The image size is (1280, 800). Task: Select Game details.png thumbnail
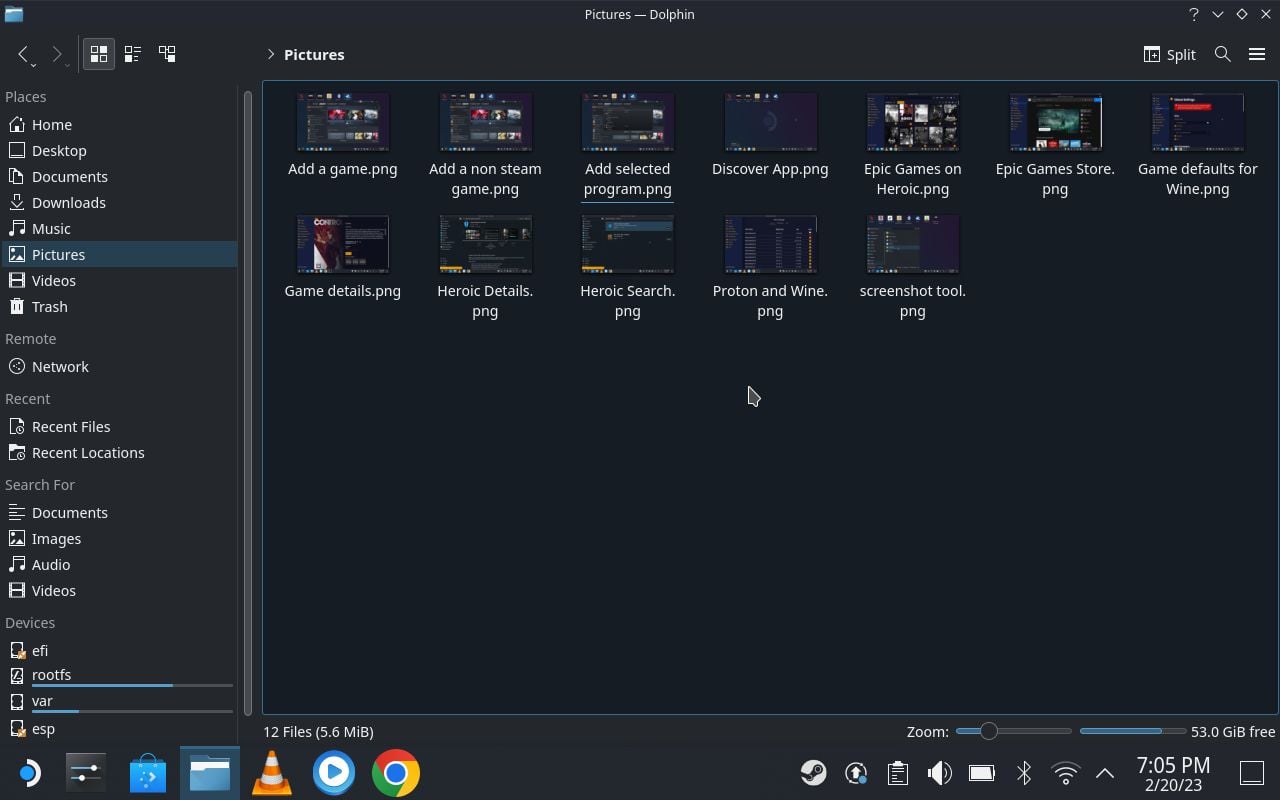(x=343, y=244)
